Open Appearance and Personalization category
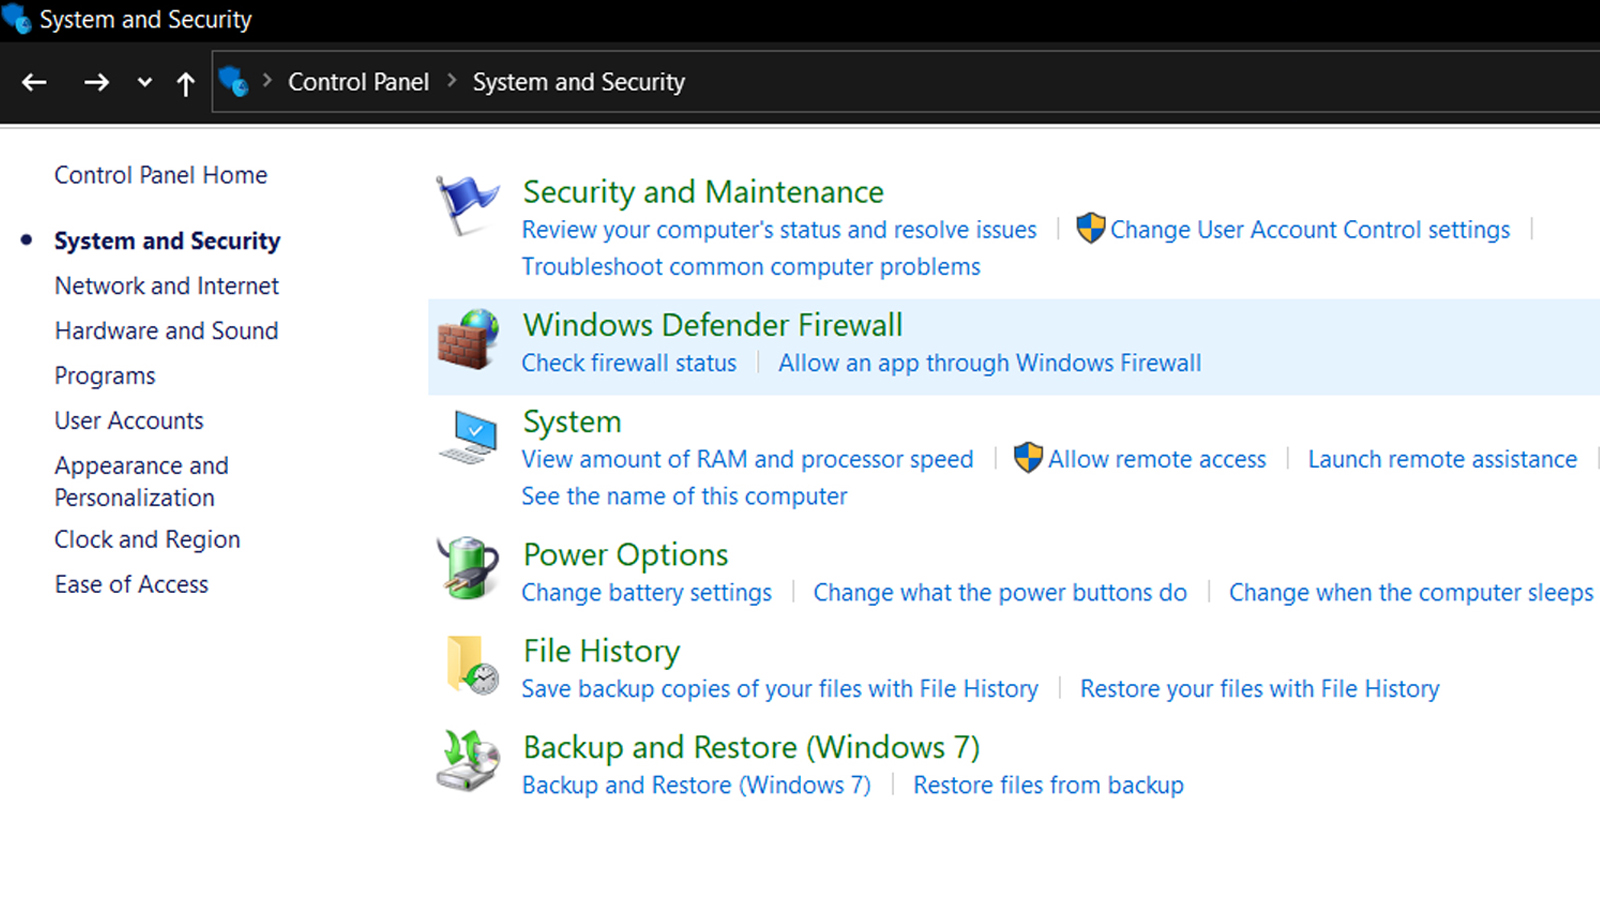The height and width of the screenshot is (900, 1600). [141, 481]
